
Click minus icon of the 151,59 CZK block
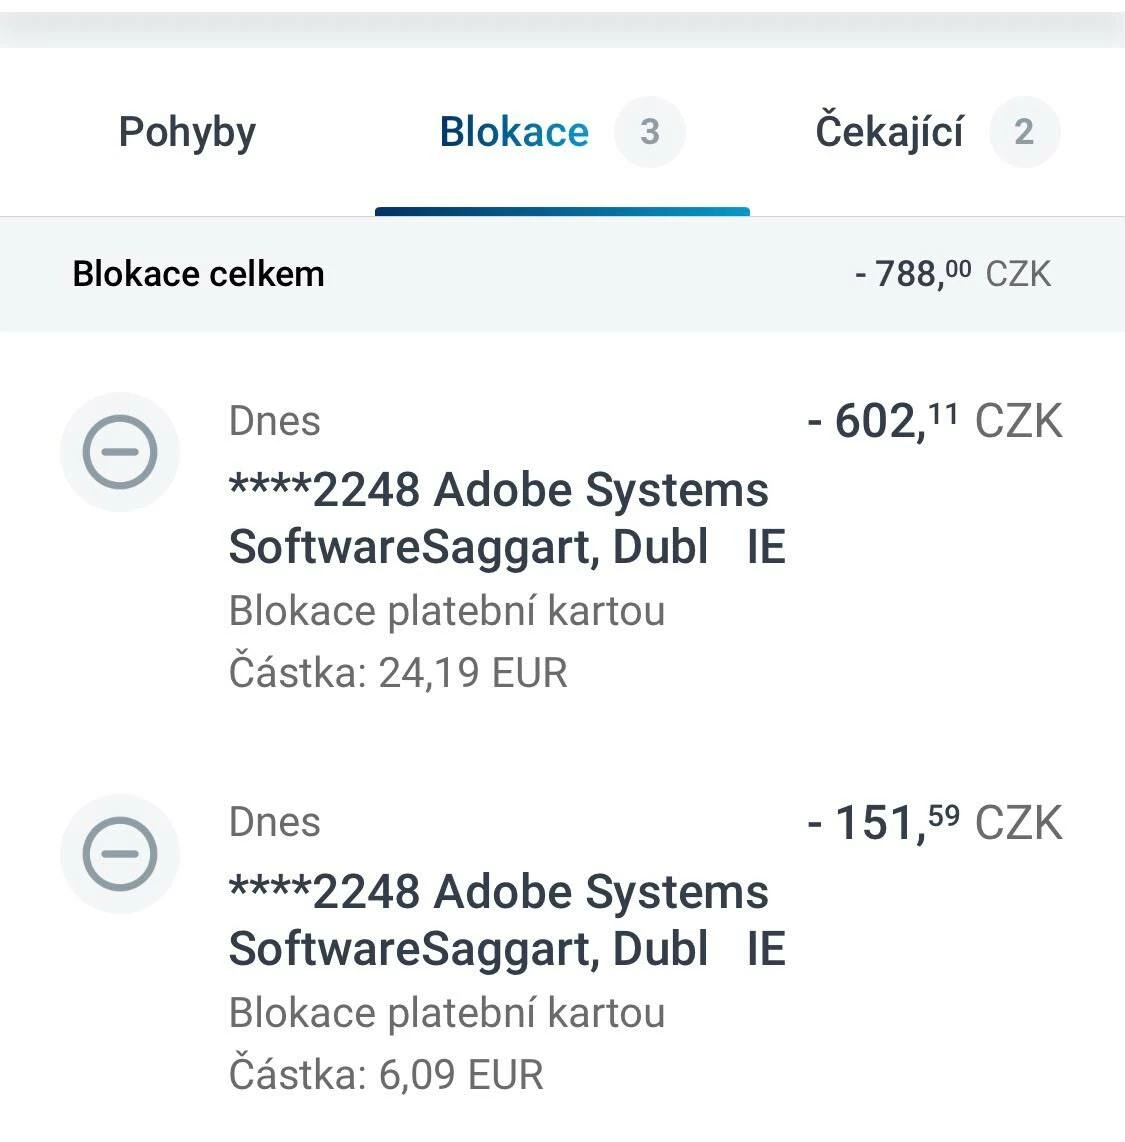pyautogui.click(x=119, y=854)
